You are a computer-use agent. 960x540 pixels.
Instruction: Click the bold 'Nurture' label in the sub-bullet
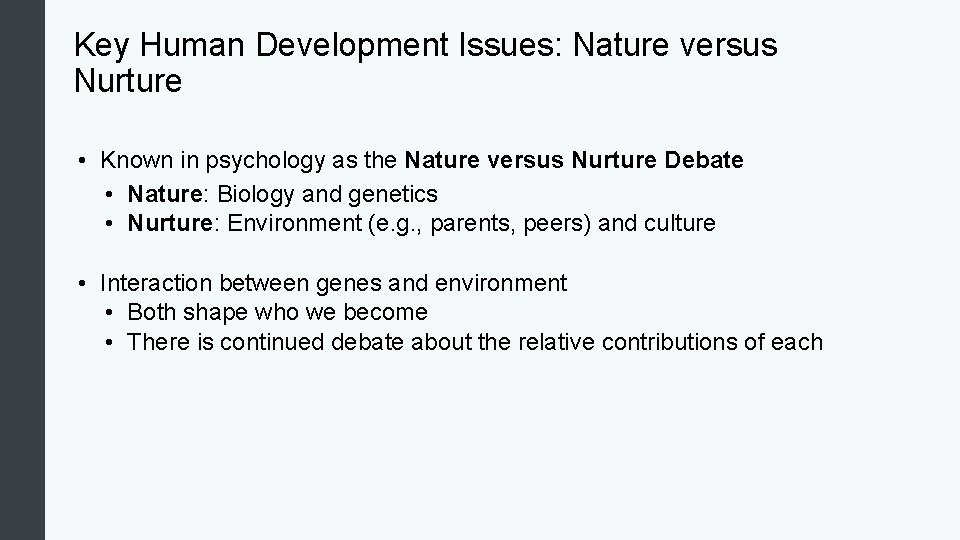tap(167, 223)
